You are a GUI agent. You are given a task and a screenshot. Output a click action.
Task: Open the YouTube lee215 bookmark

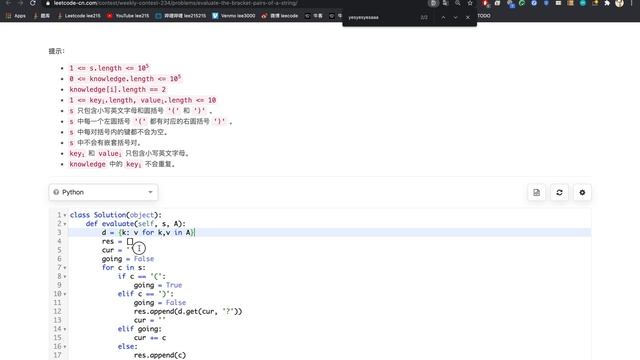[128, 16]
